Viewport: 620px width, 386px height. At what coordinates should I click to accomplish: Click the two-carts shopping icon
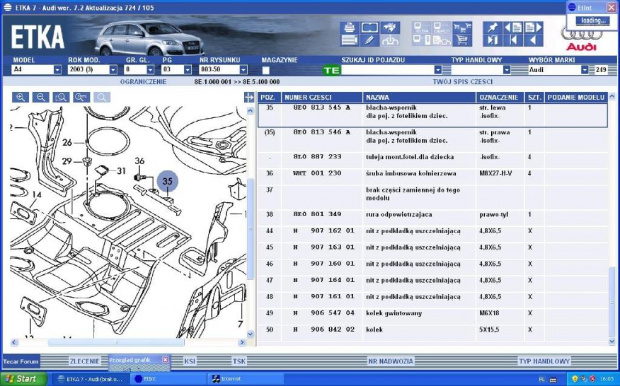pyautogui.click(x=462, y=28)
